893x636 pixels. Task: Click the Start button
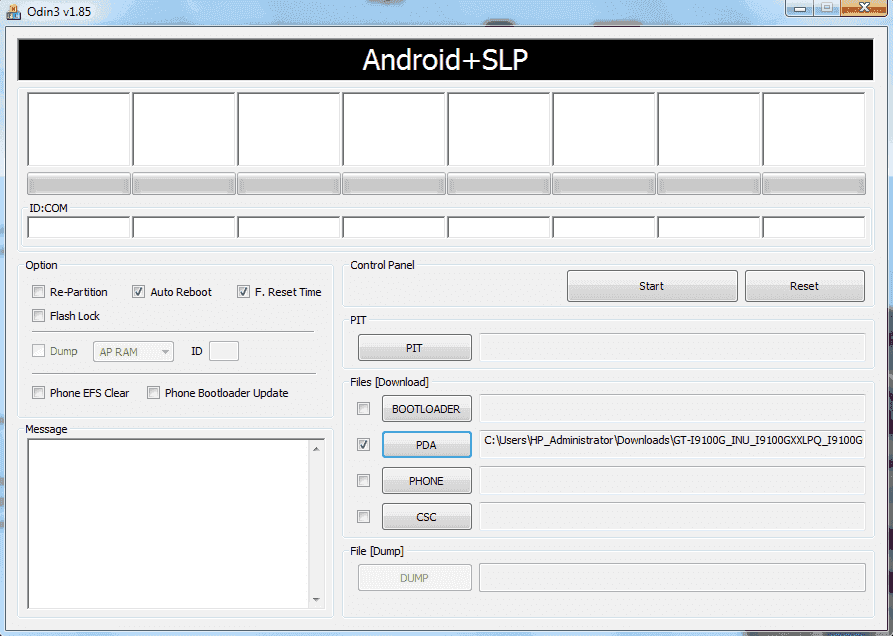(652, 286)
